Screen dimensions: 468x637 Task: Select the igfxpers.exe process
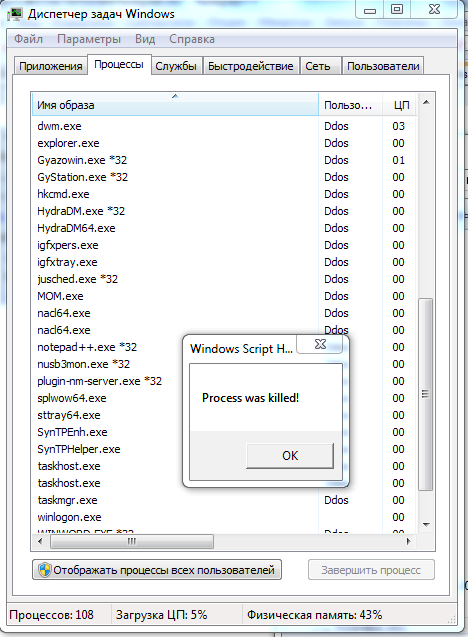[x=224, y=245]
